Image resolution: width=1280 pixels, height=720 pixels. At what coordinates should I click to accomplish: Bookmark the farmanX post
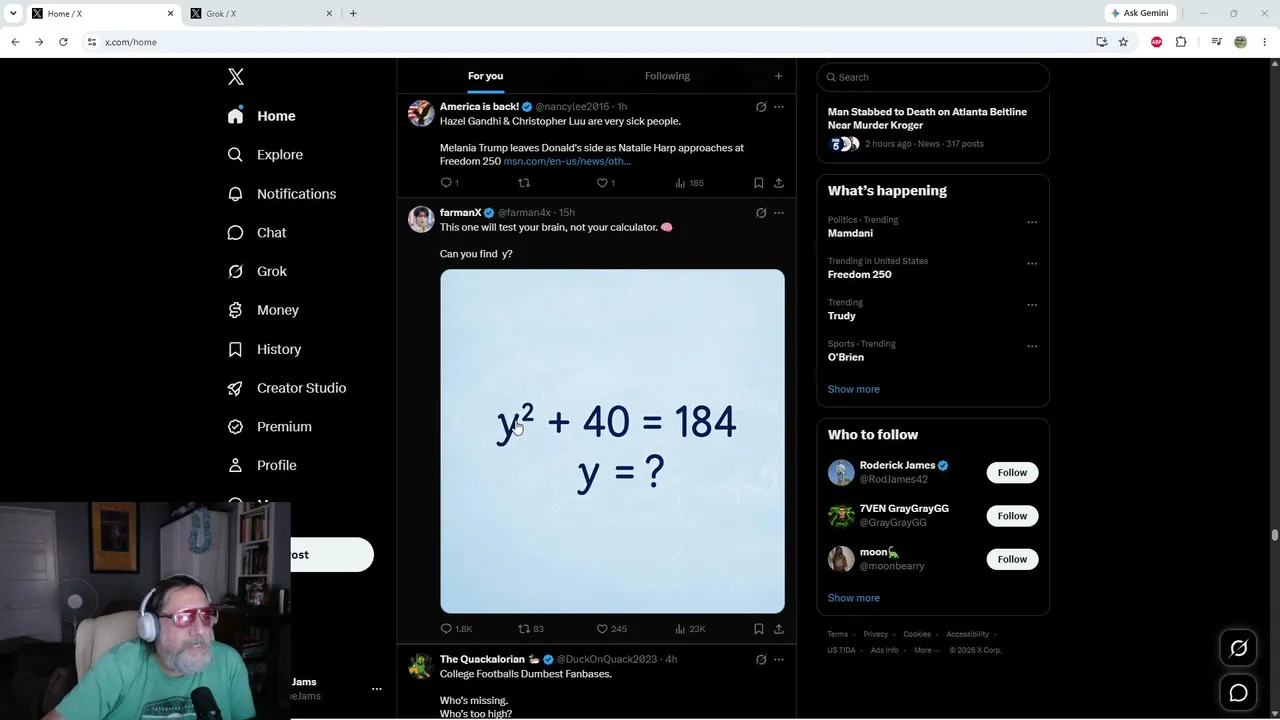click(x=758, y=629)
